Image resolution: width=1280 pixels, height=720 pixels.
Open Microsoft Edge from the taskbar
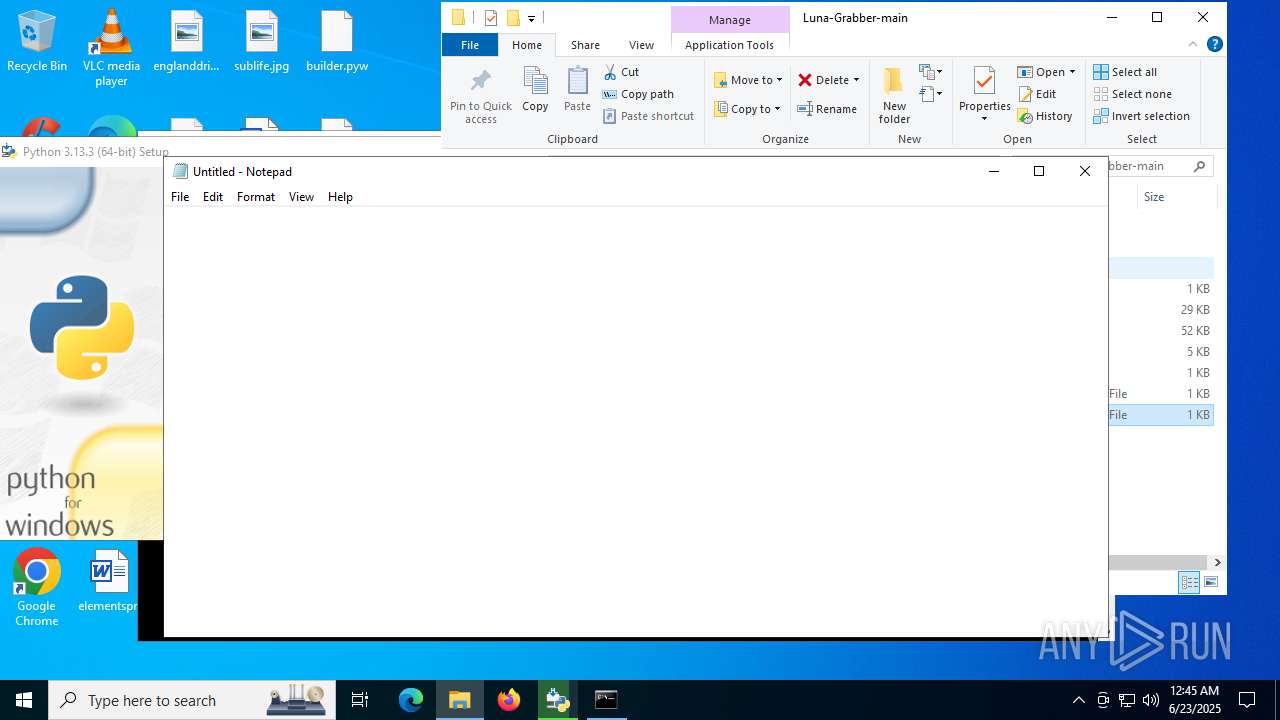pos(411,700)
